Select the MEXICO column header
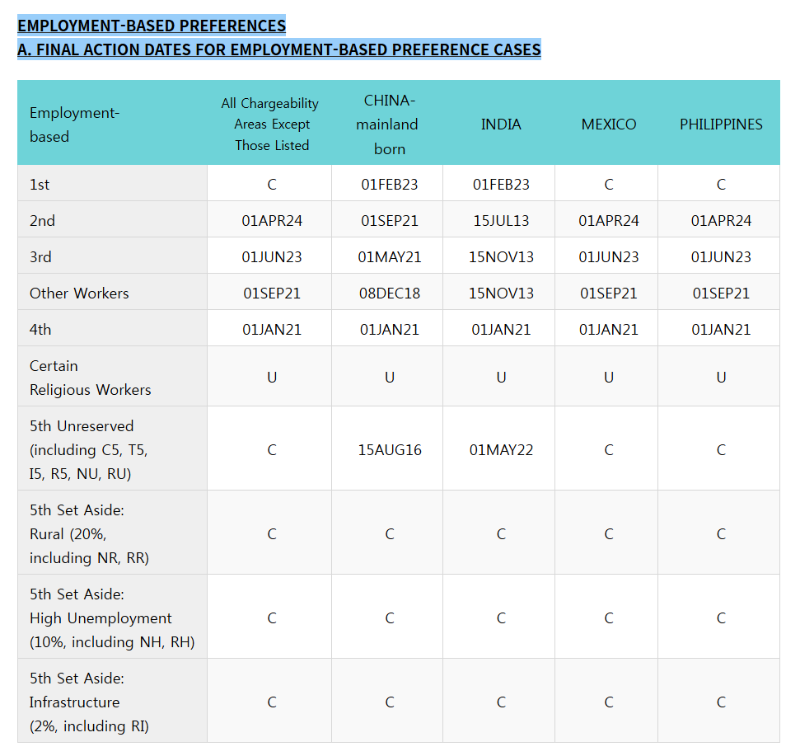 click(609, 124)
